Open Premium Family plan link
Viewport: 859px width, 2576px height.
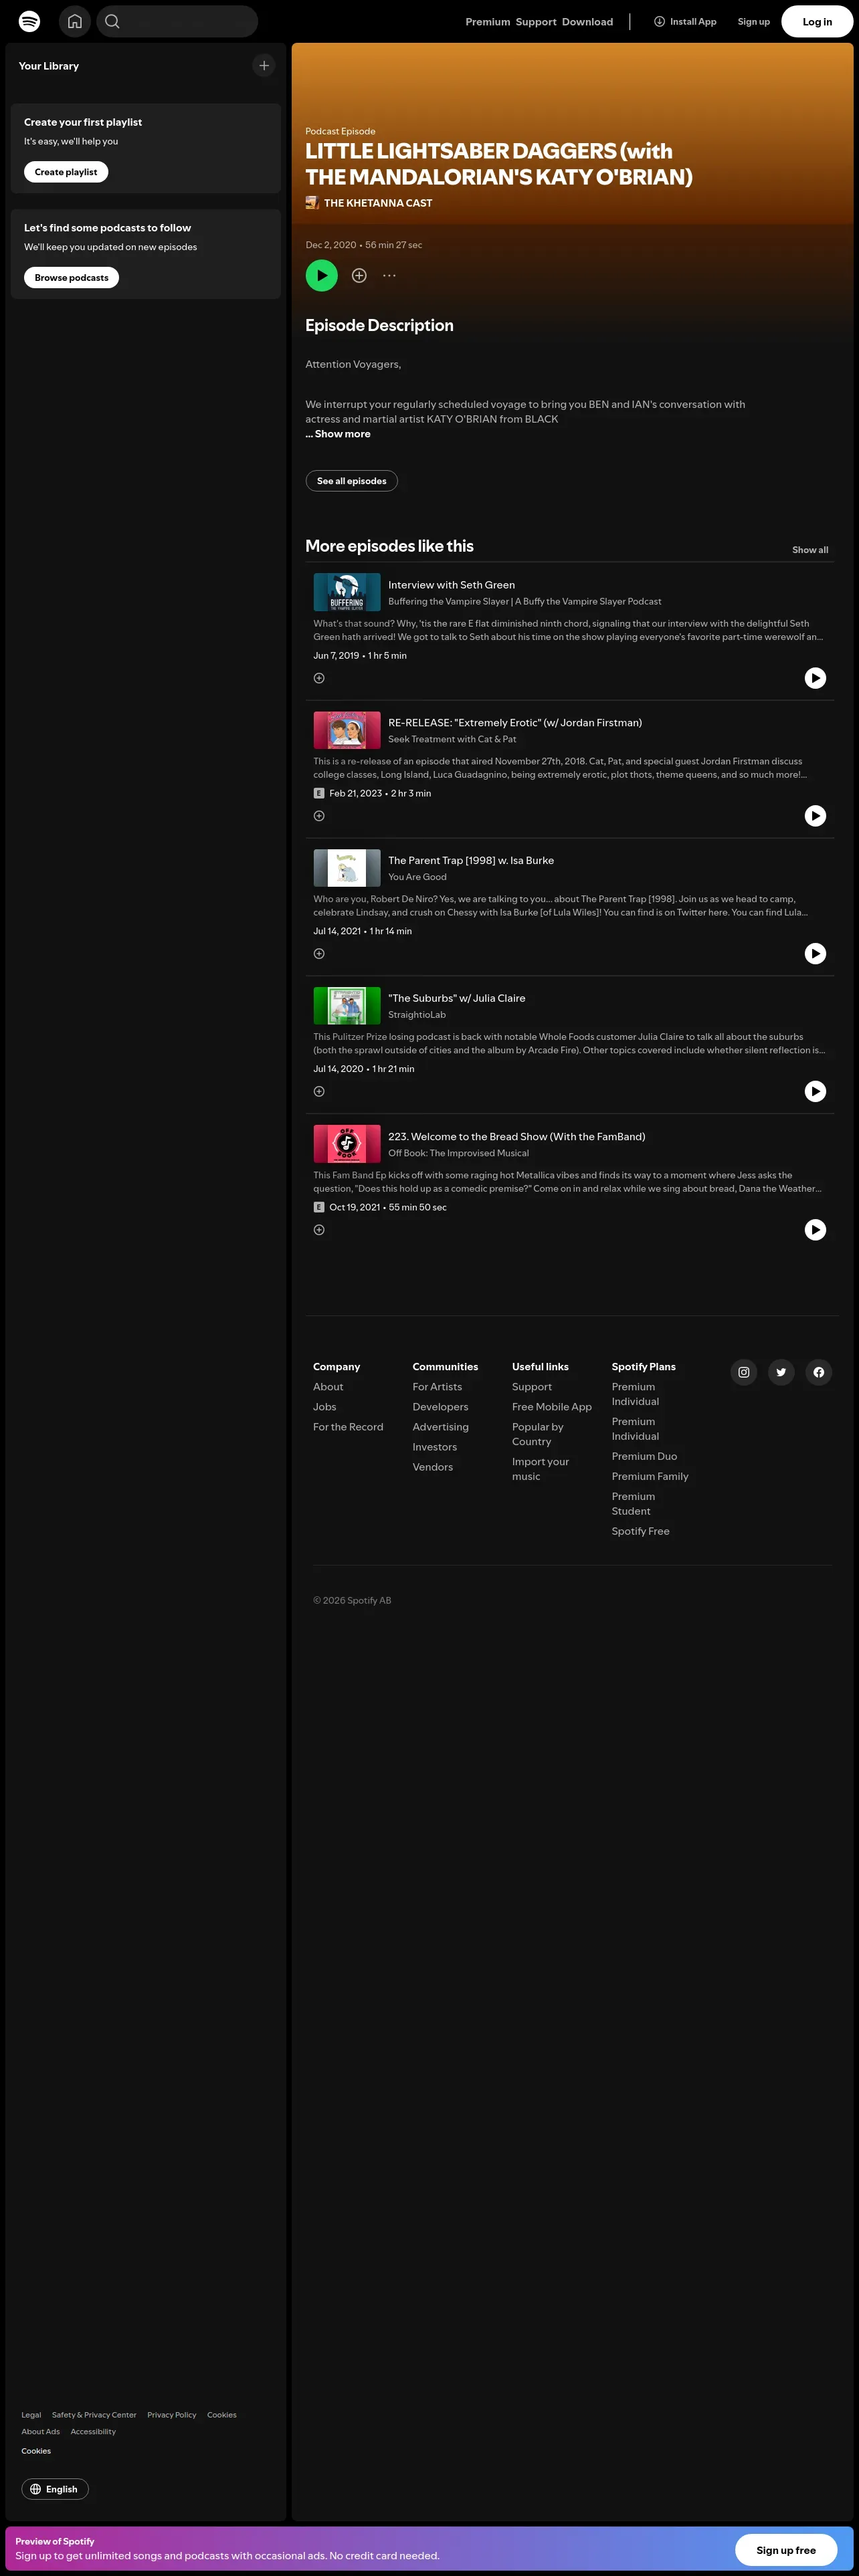point(650,1477)
